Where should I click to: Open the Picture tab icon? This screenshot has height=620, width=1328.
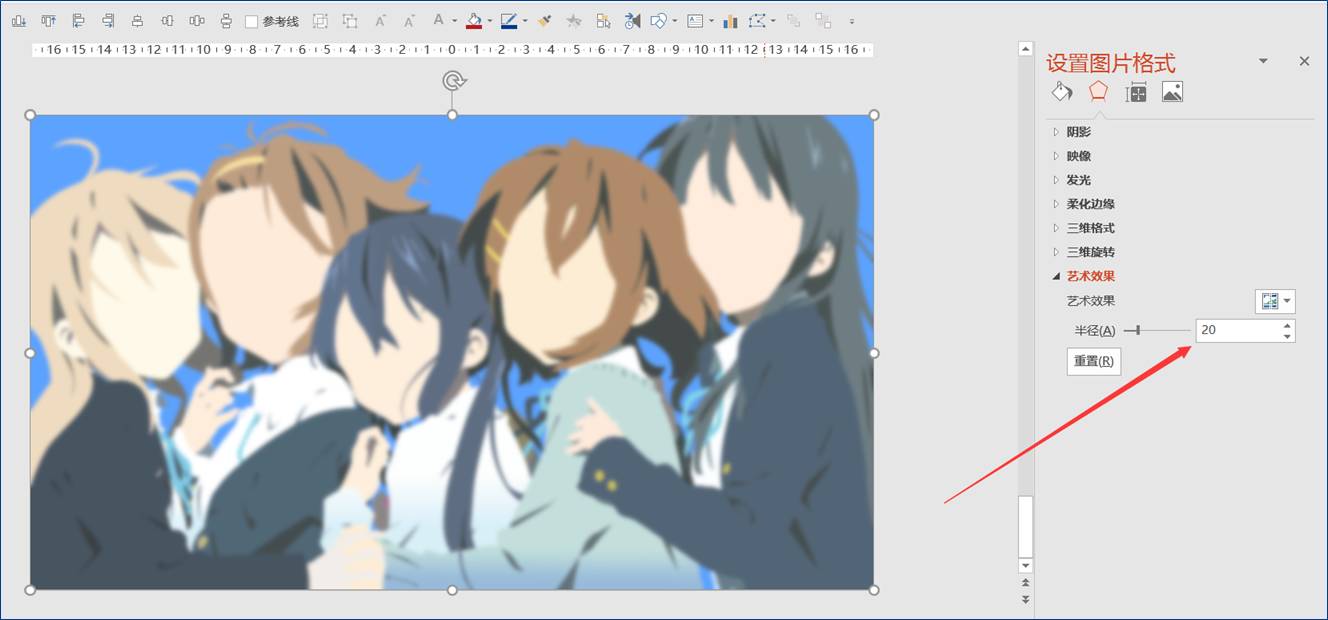click(x=1172, y=92)
